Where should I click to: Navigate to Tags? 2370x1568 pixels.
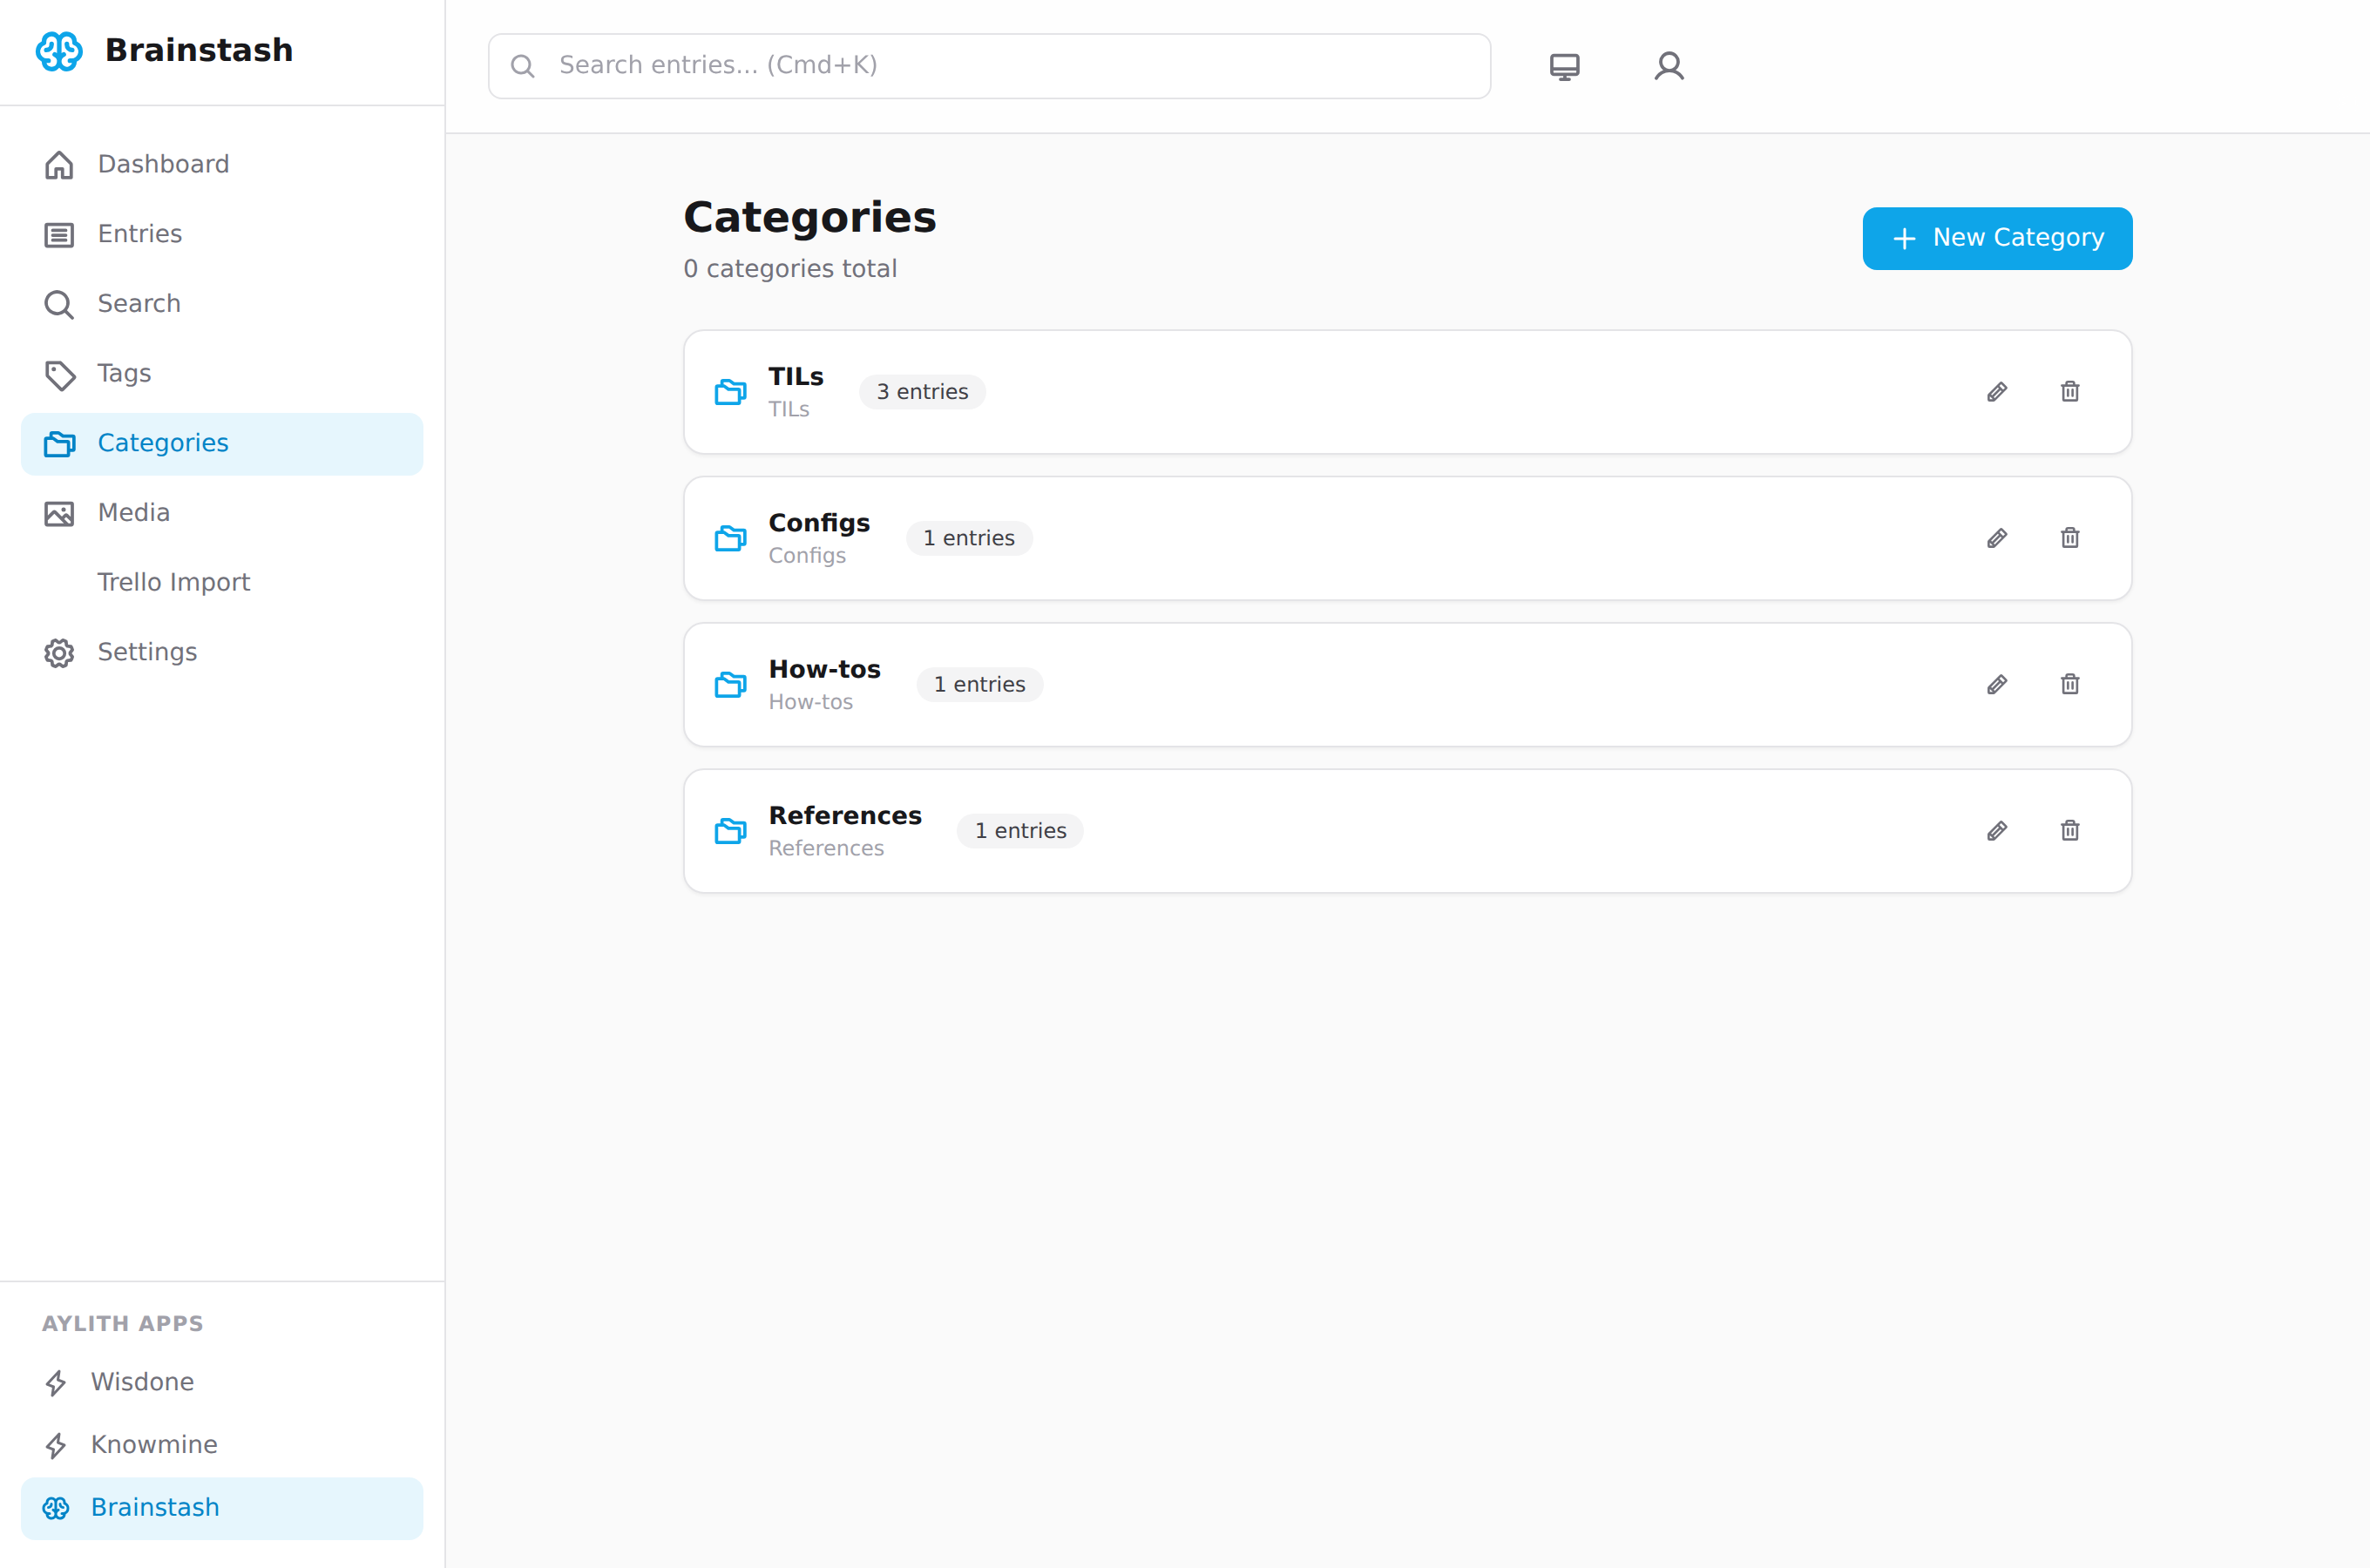[222, 374]
